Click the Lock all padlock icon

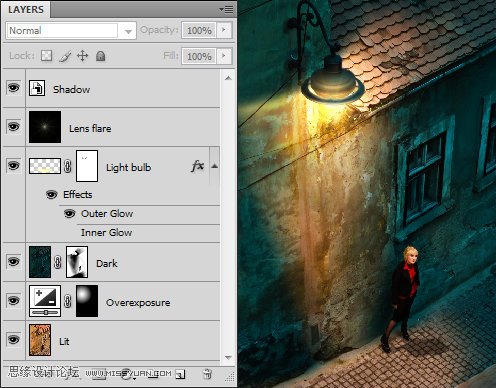point(101,56)
